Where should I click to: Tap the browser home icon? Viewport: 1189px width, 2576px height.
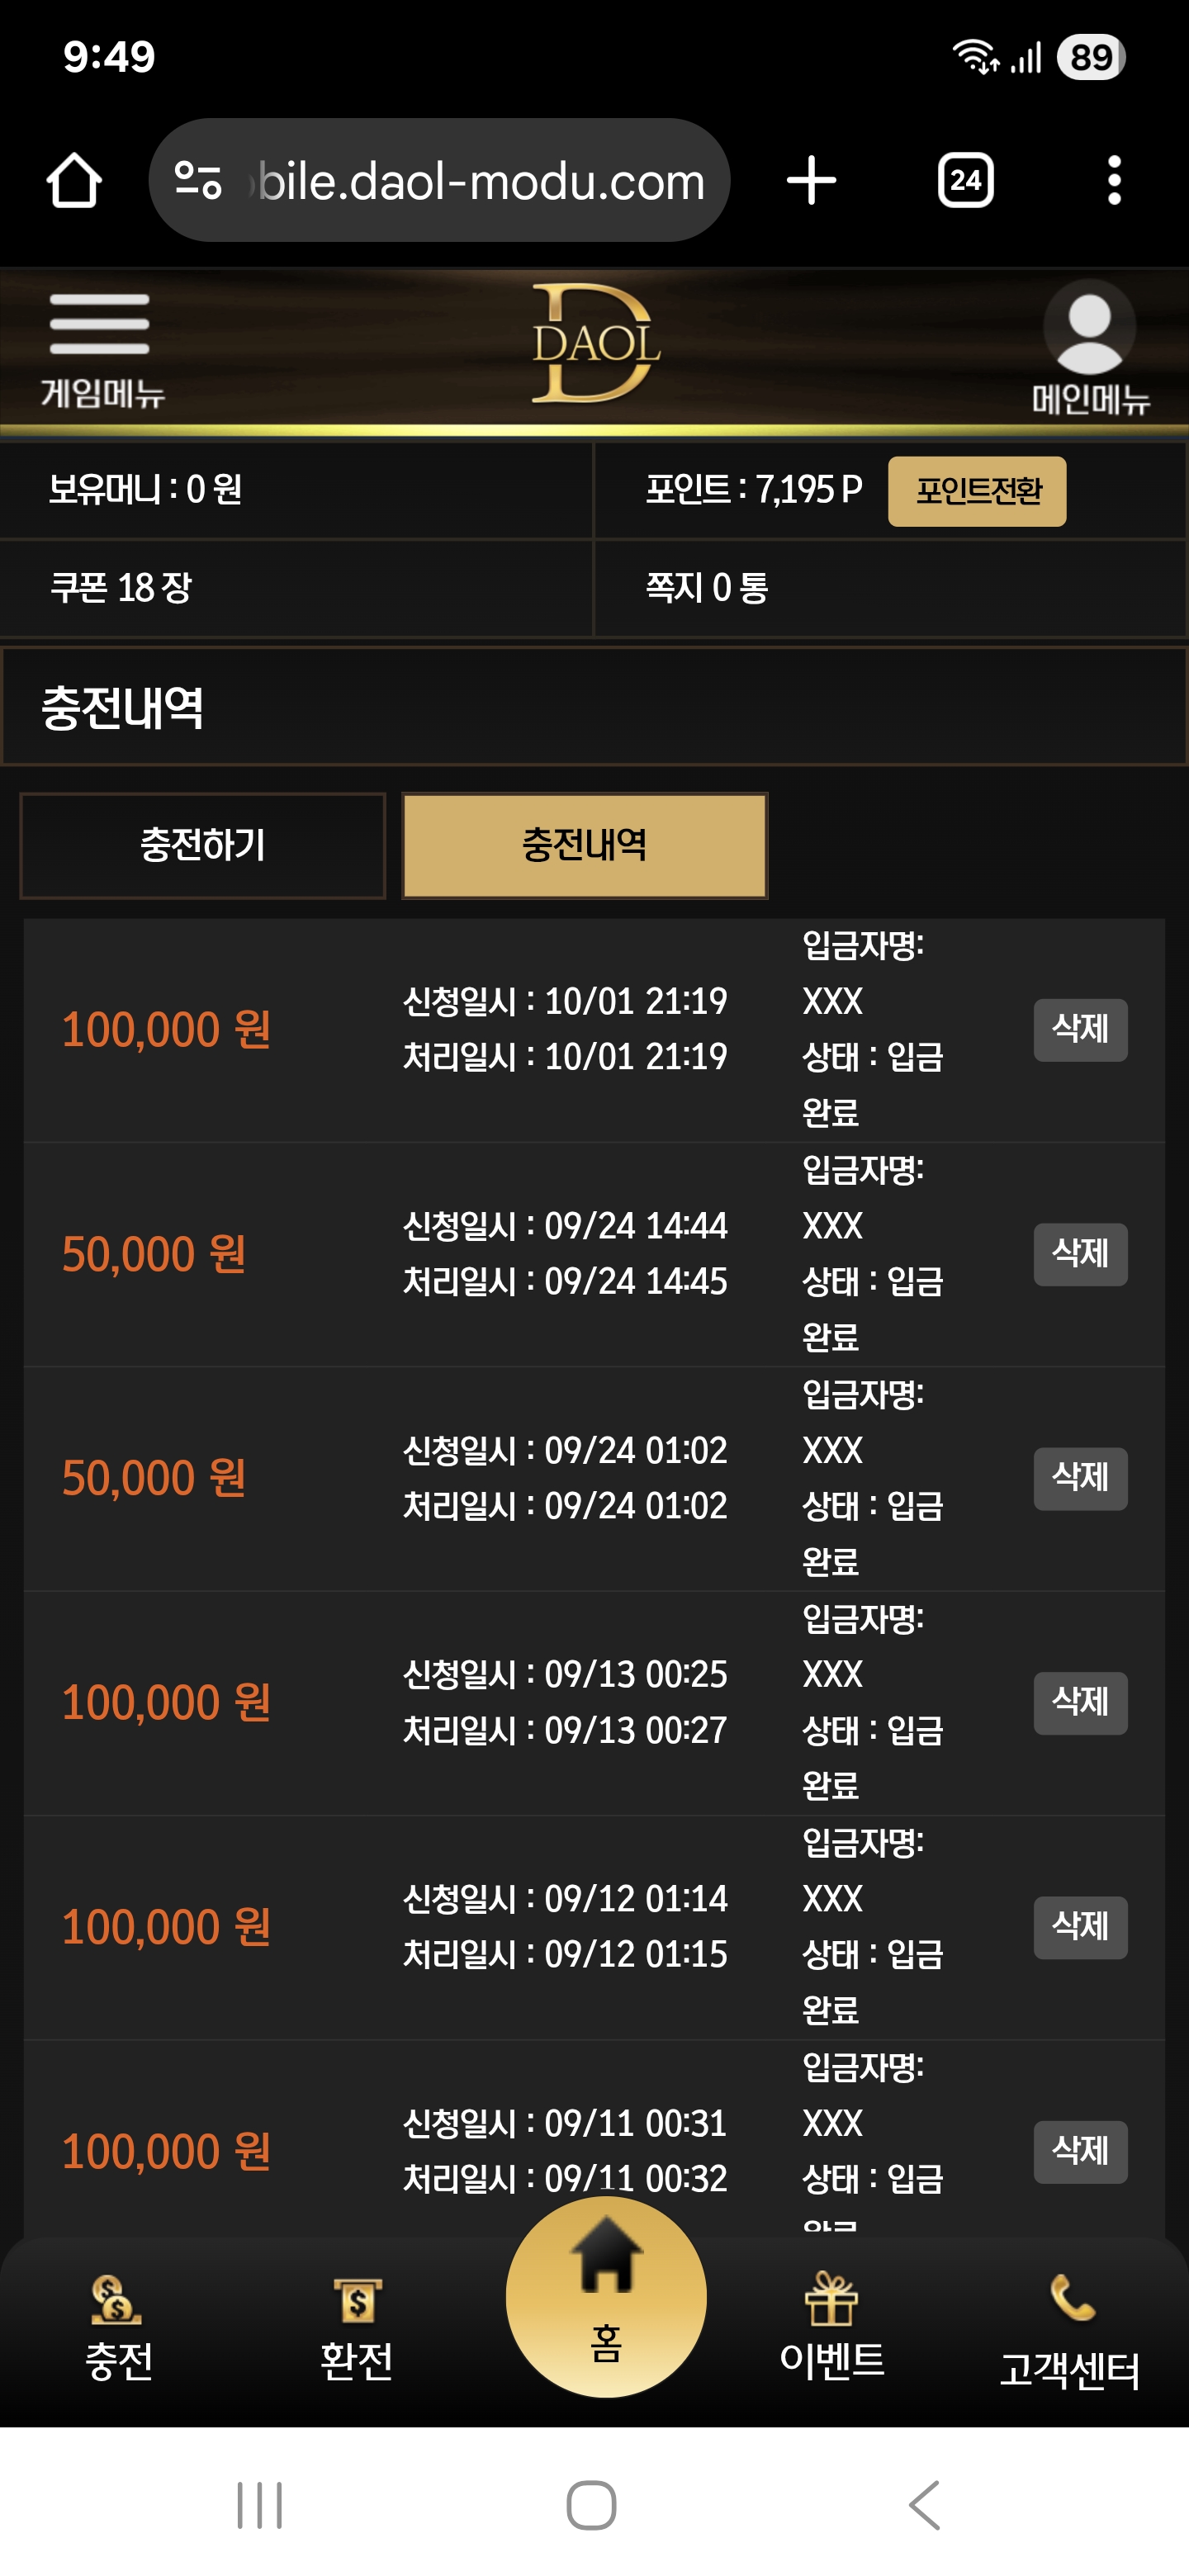(x=74, y=181)
